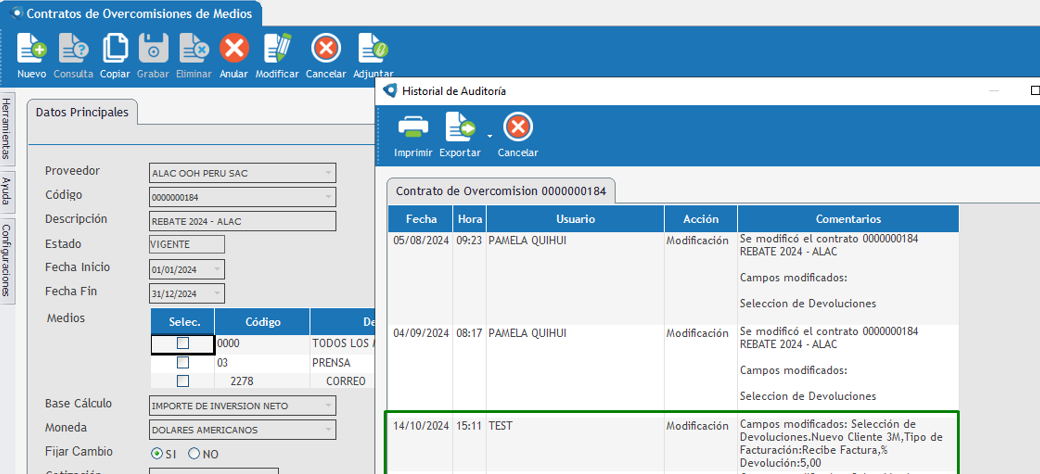
Task: Open the Base Cálculo dropdown
Action: 328,405
